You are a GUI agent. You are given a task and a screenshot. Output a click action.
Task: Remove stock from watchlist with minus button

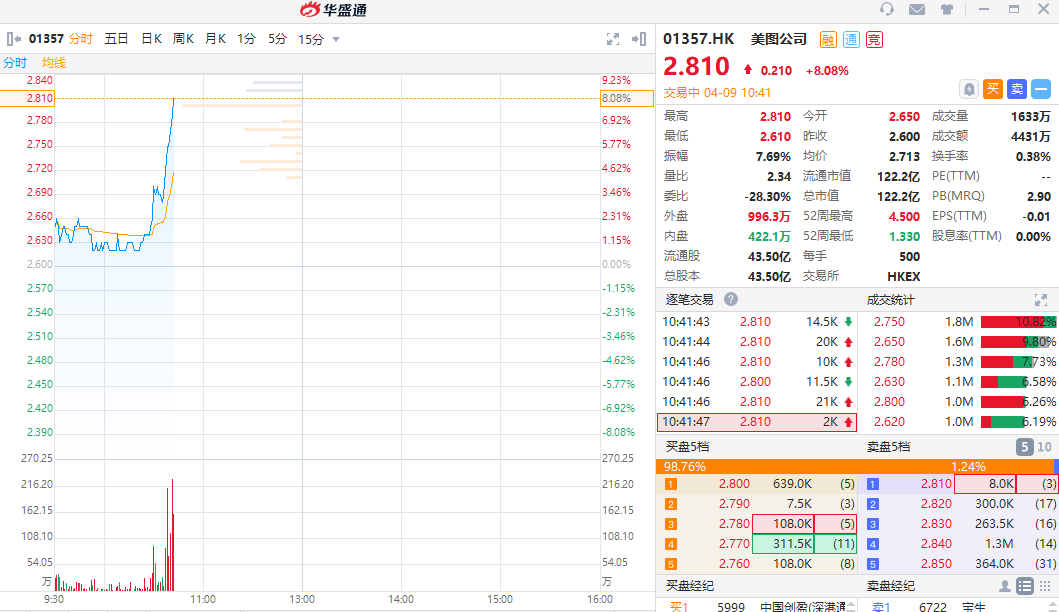coord(1041,89)
